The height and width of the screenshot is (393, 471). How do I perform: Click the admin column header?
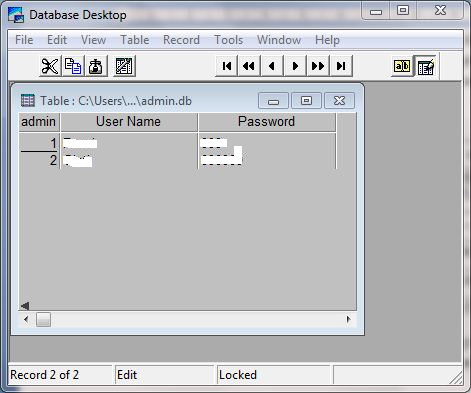(x=39, y=122)
